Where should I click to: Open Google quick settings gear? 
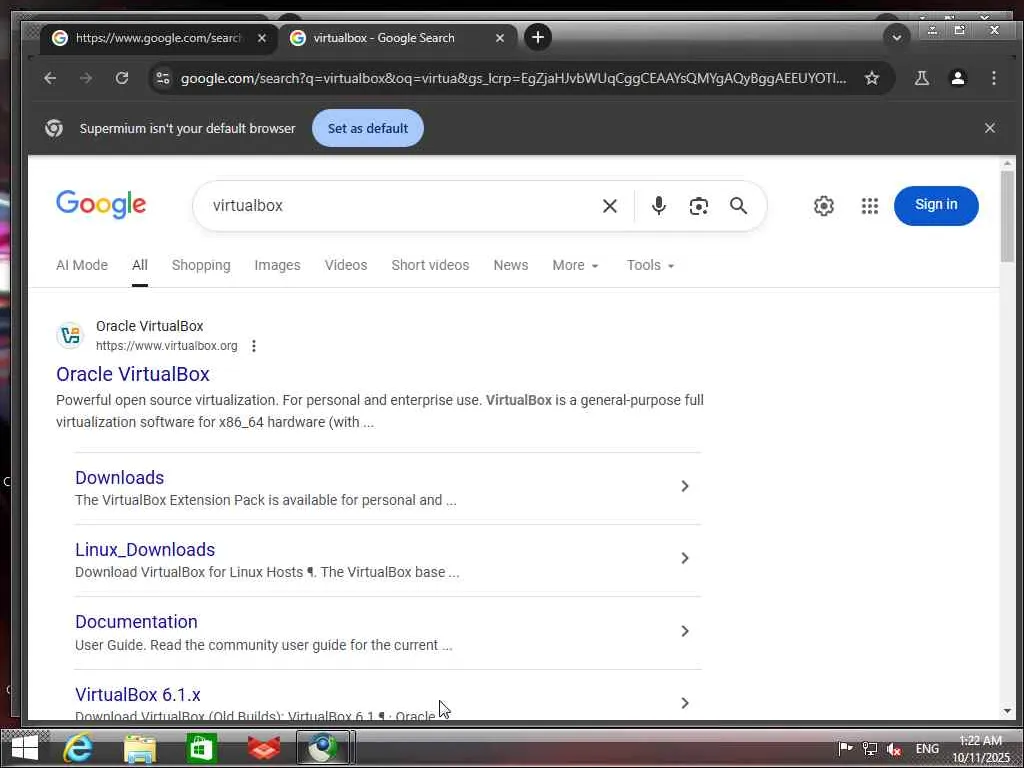tap(824, 206)
